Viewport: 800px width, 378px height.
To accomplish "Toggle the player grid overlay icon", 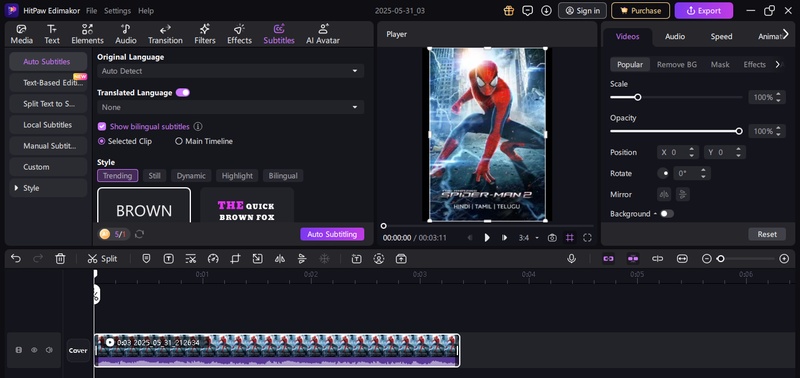I will point(569,238).
